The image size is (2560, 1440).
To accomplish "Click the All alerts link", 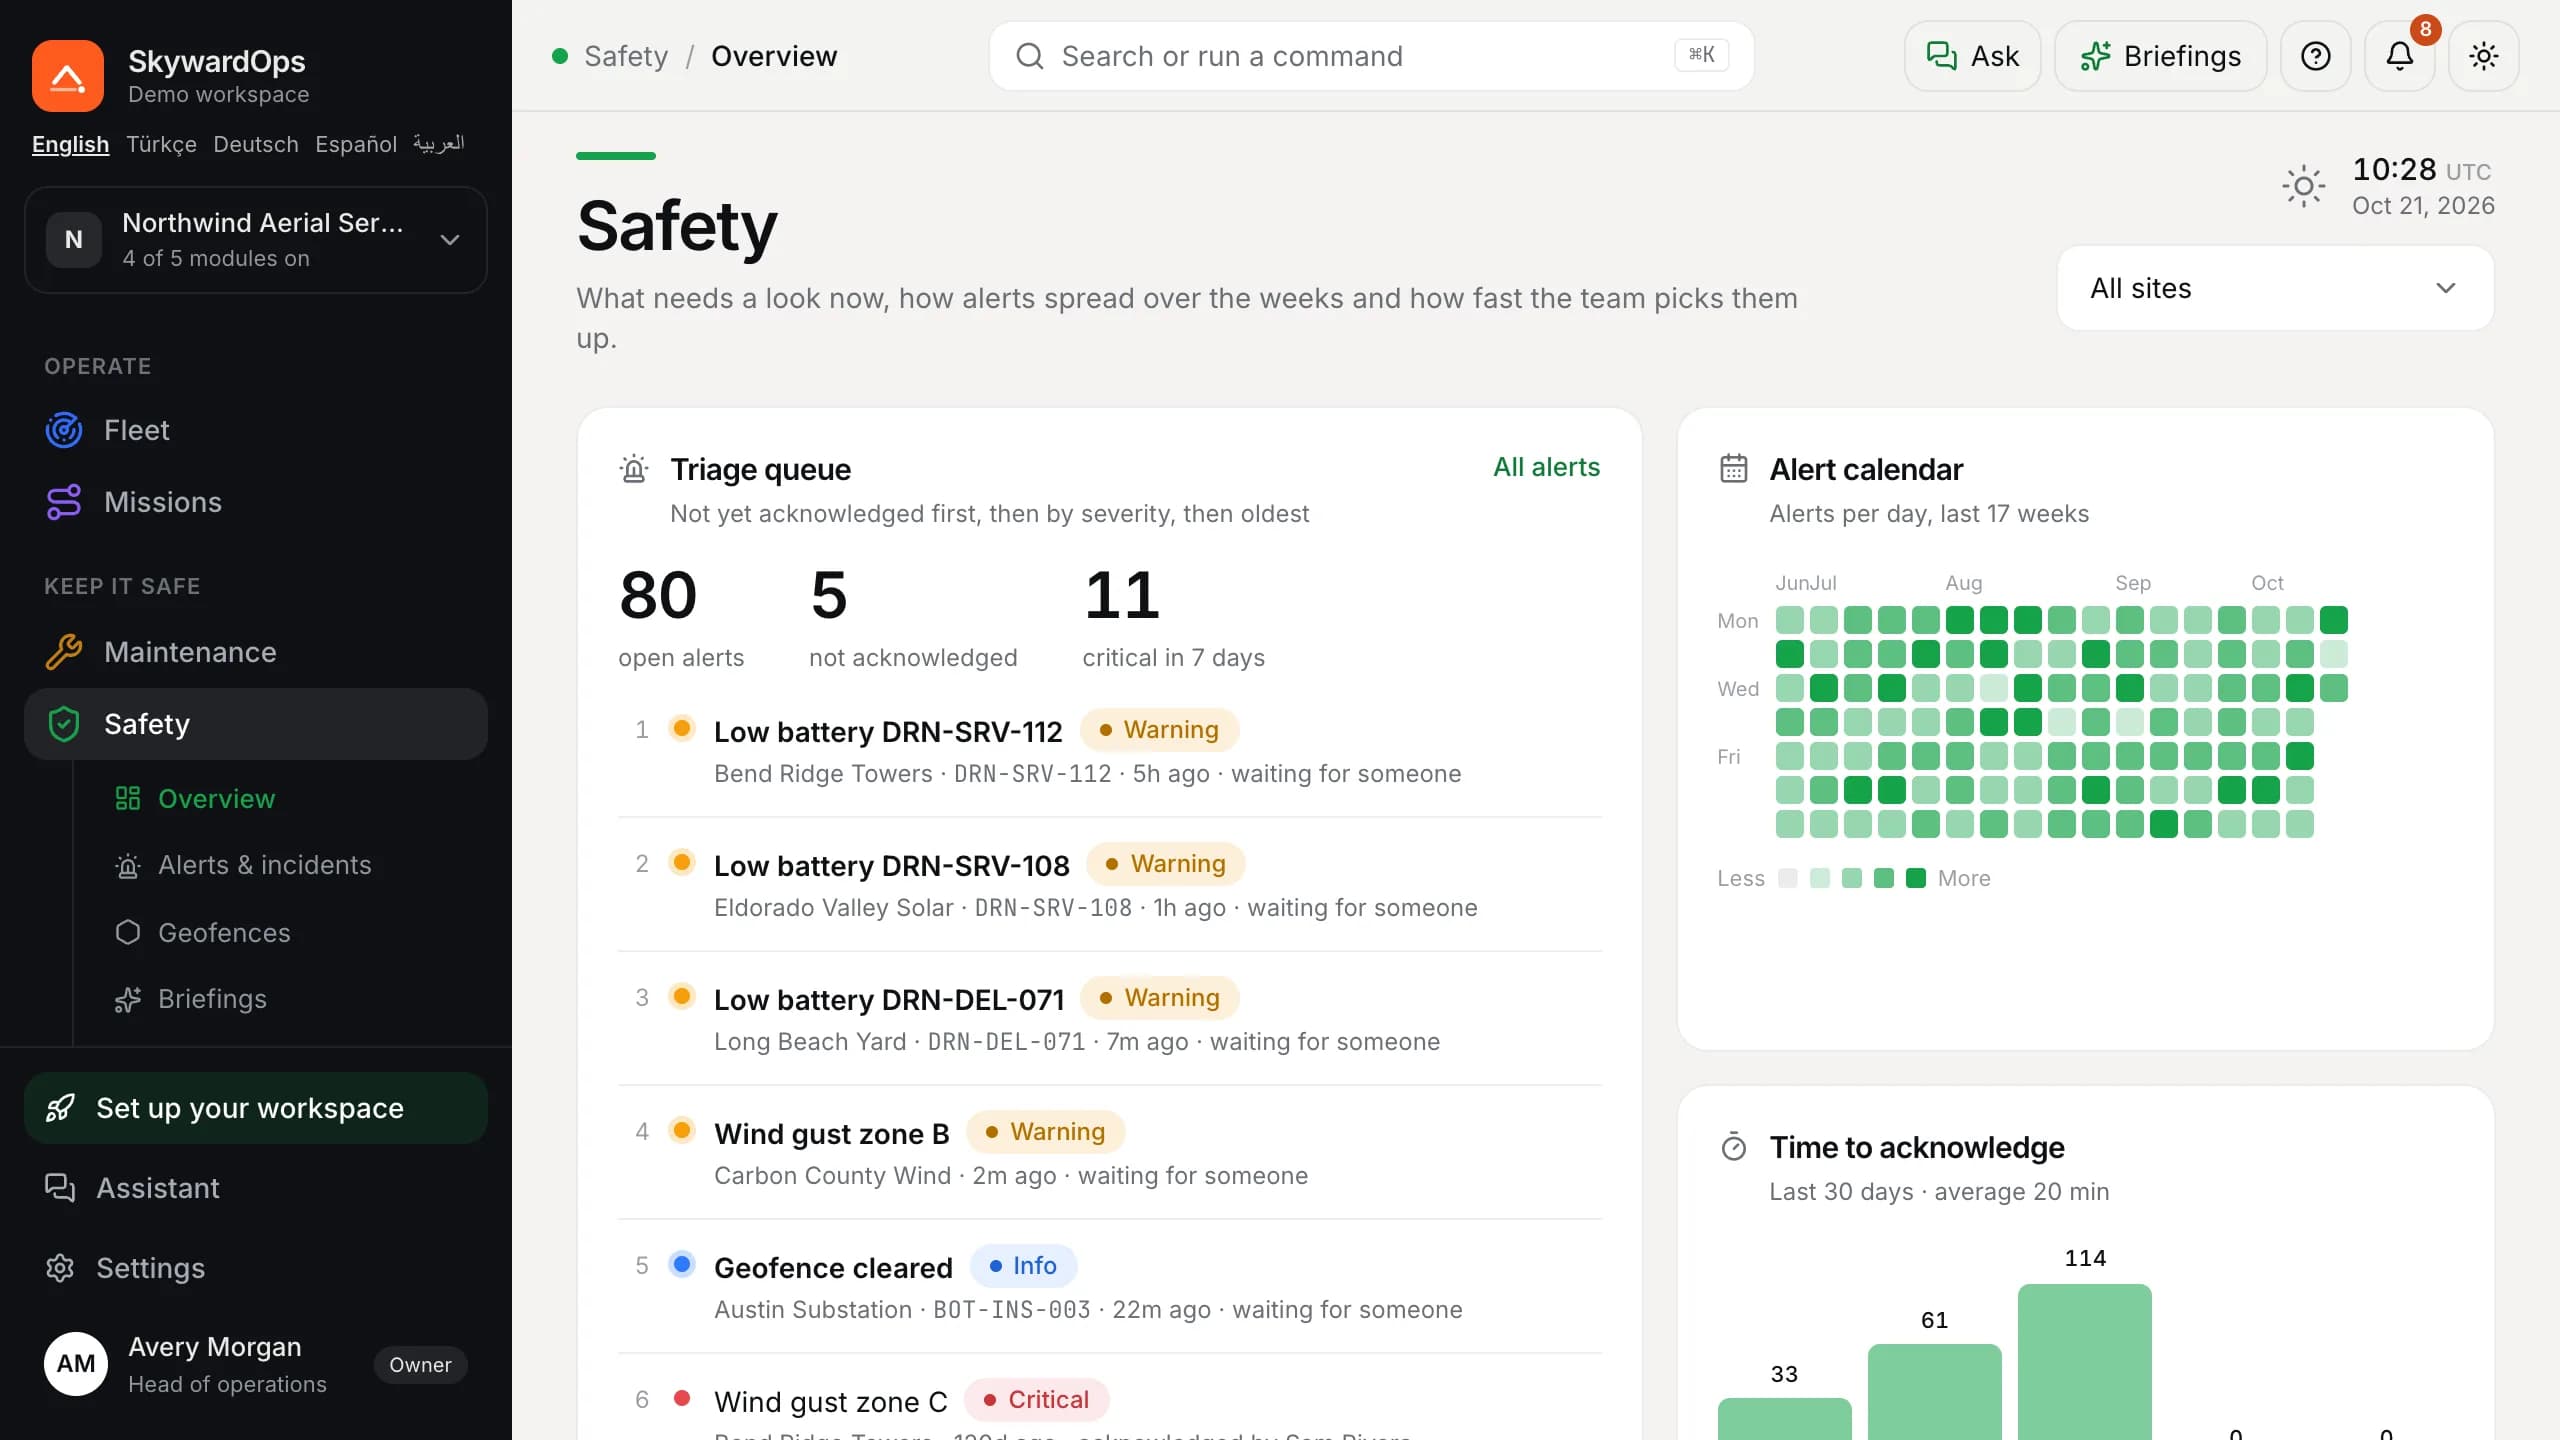I will coord(1546,467).
